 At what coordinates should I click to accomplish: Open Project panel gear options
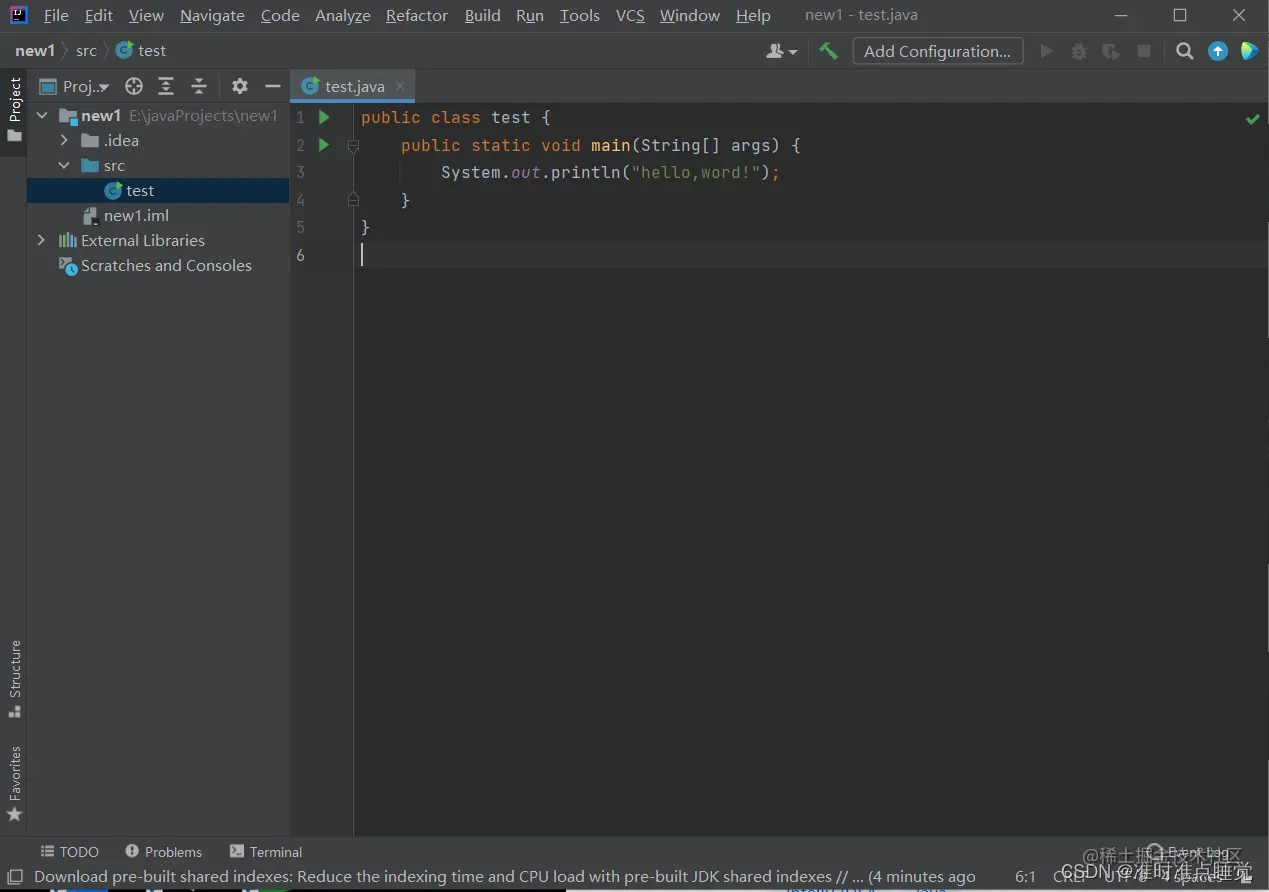tap(240, 86)
